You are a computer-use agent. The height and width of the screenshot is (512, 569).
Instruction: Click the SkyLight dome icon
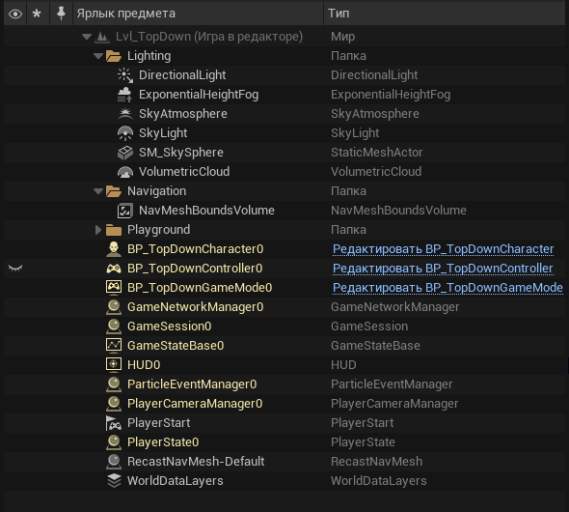pos(125,133)
